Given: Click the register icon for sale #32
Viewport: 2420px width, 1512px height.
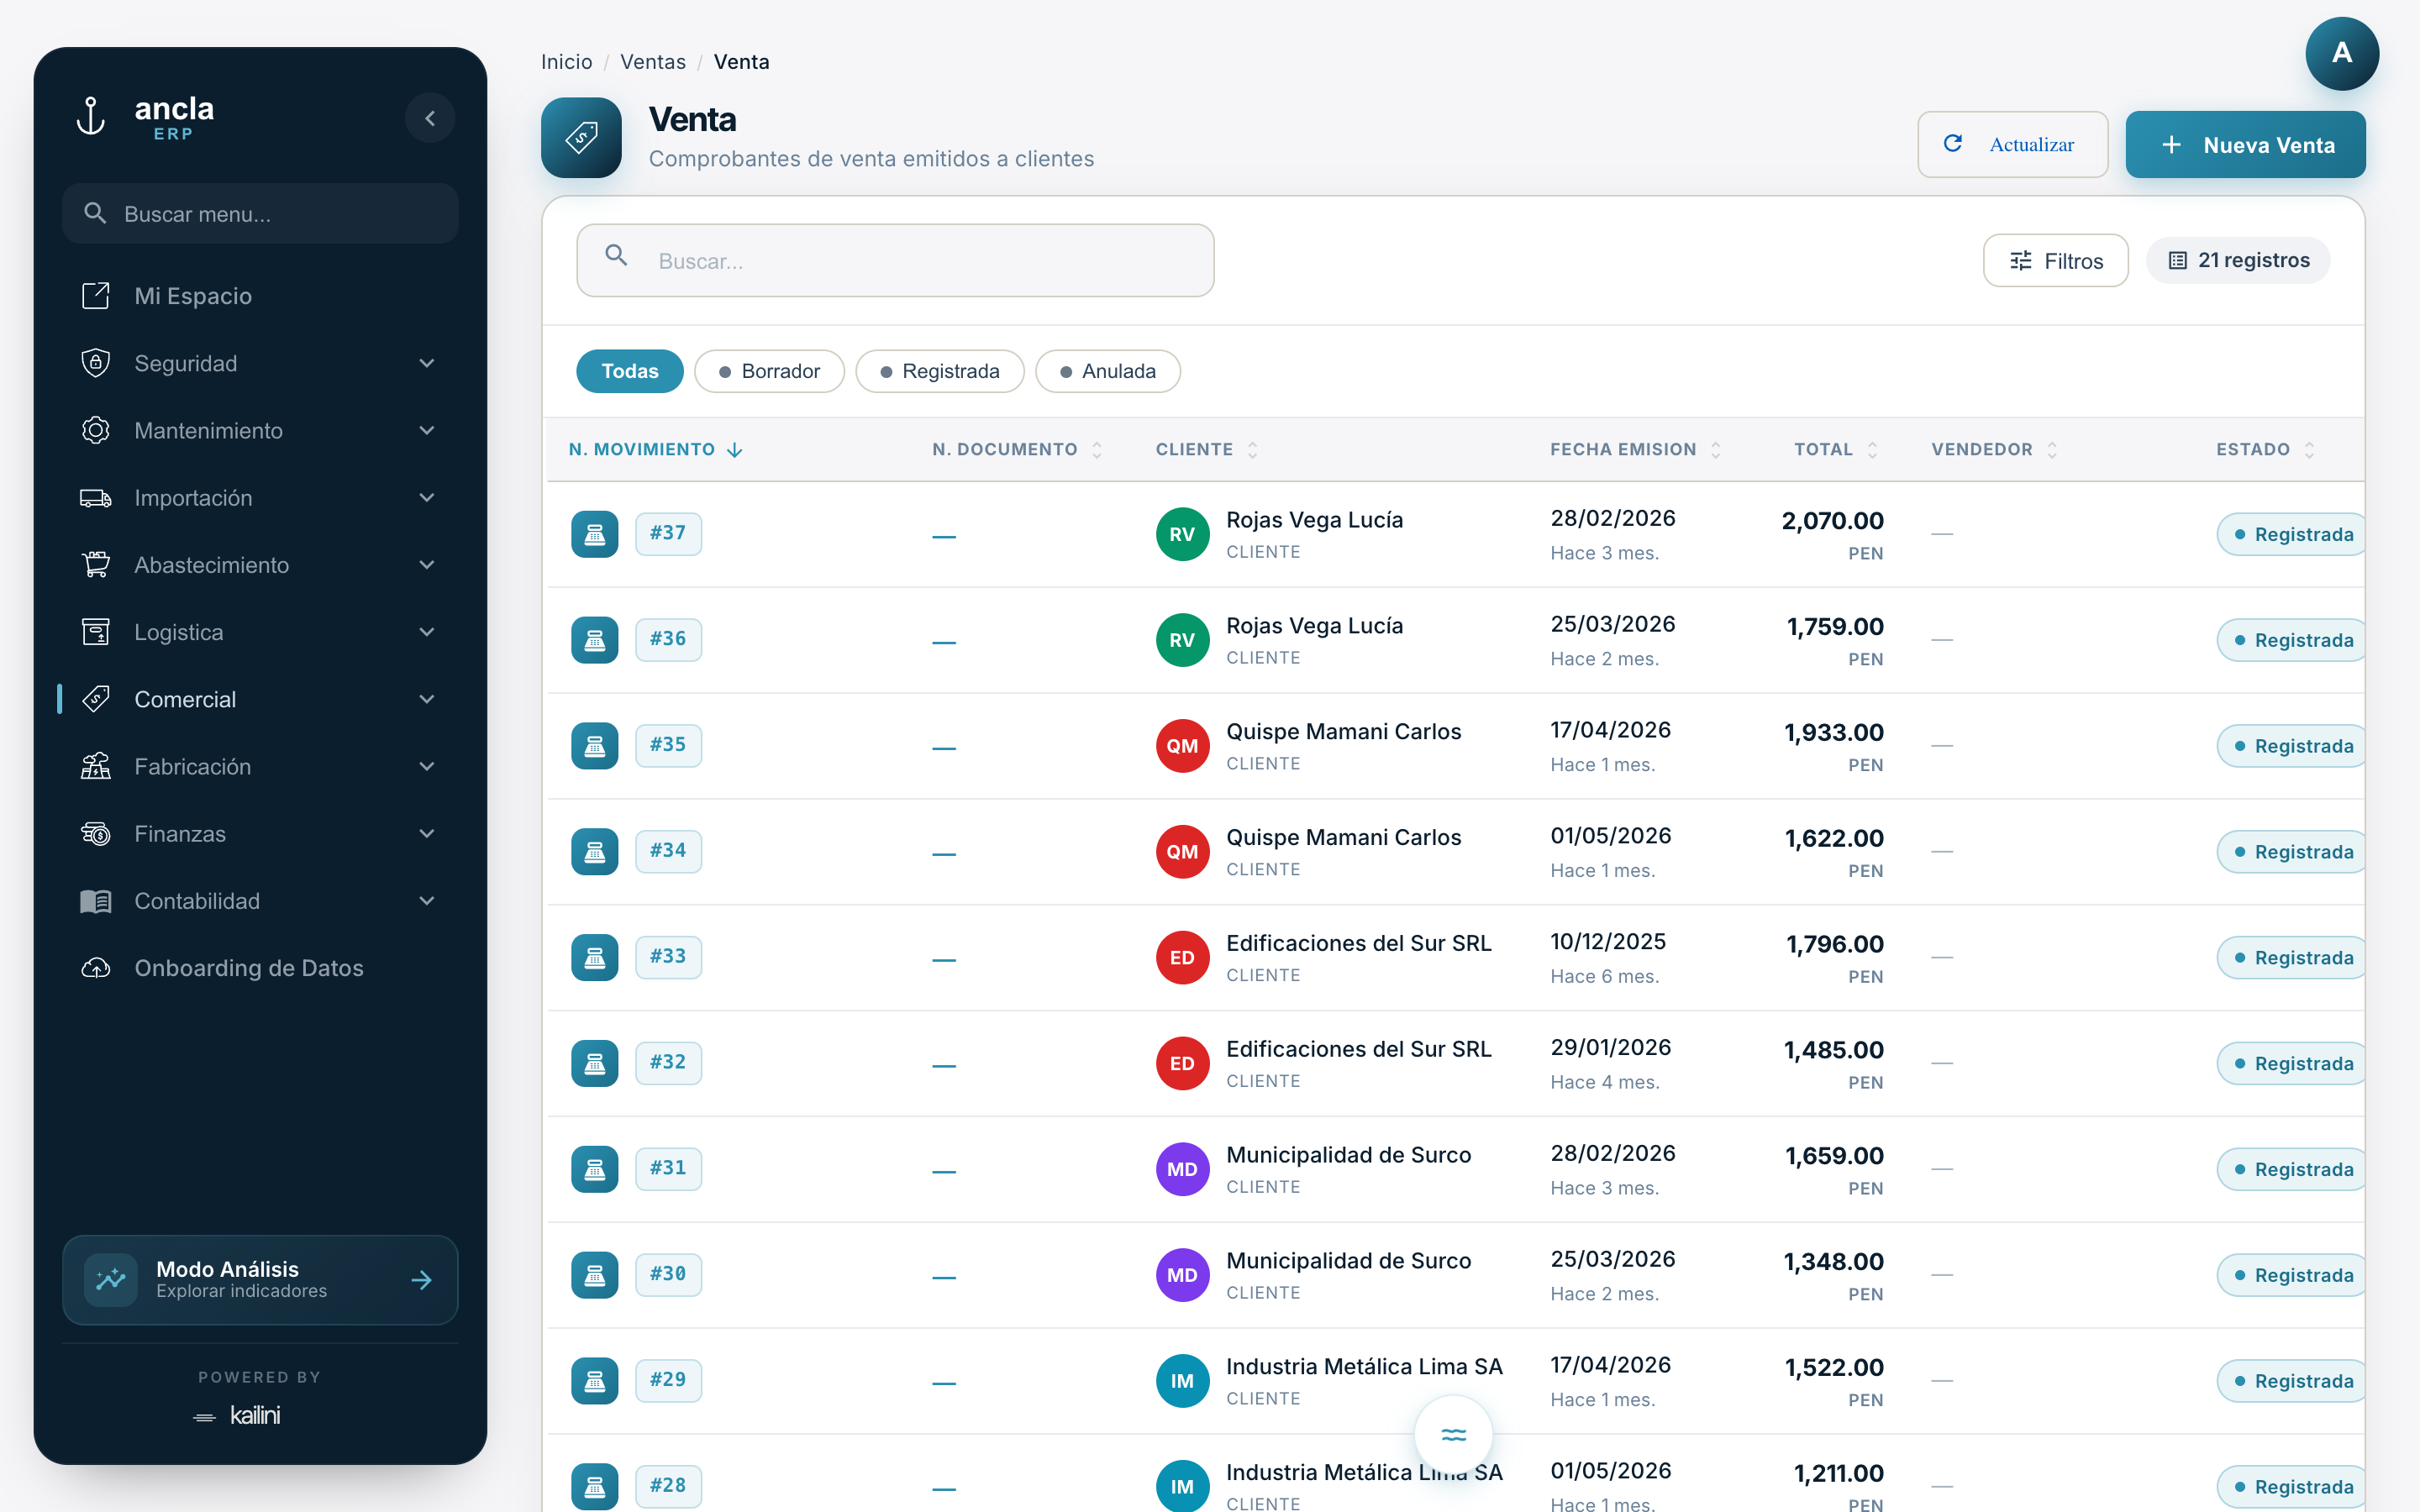Looking at the screenshot, I should pyautogui.click(x=594, y=1063).
